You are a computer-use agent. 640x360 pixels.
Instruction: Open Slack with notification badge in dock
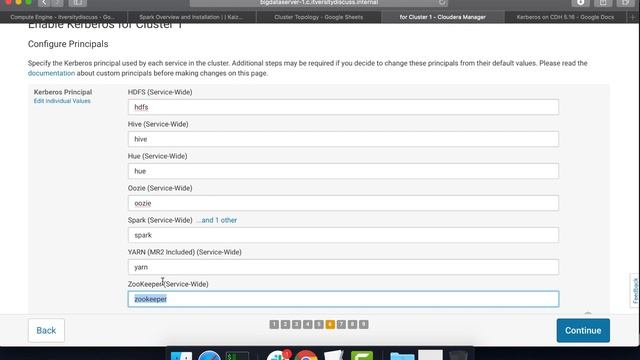[278, 355]
